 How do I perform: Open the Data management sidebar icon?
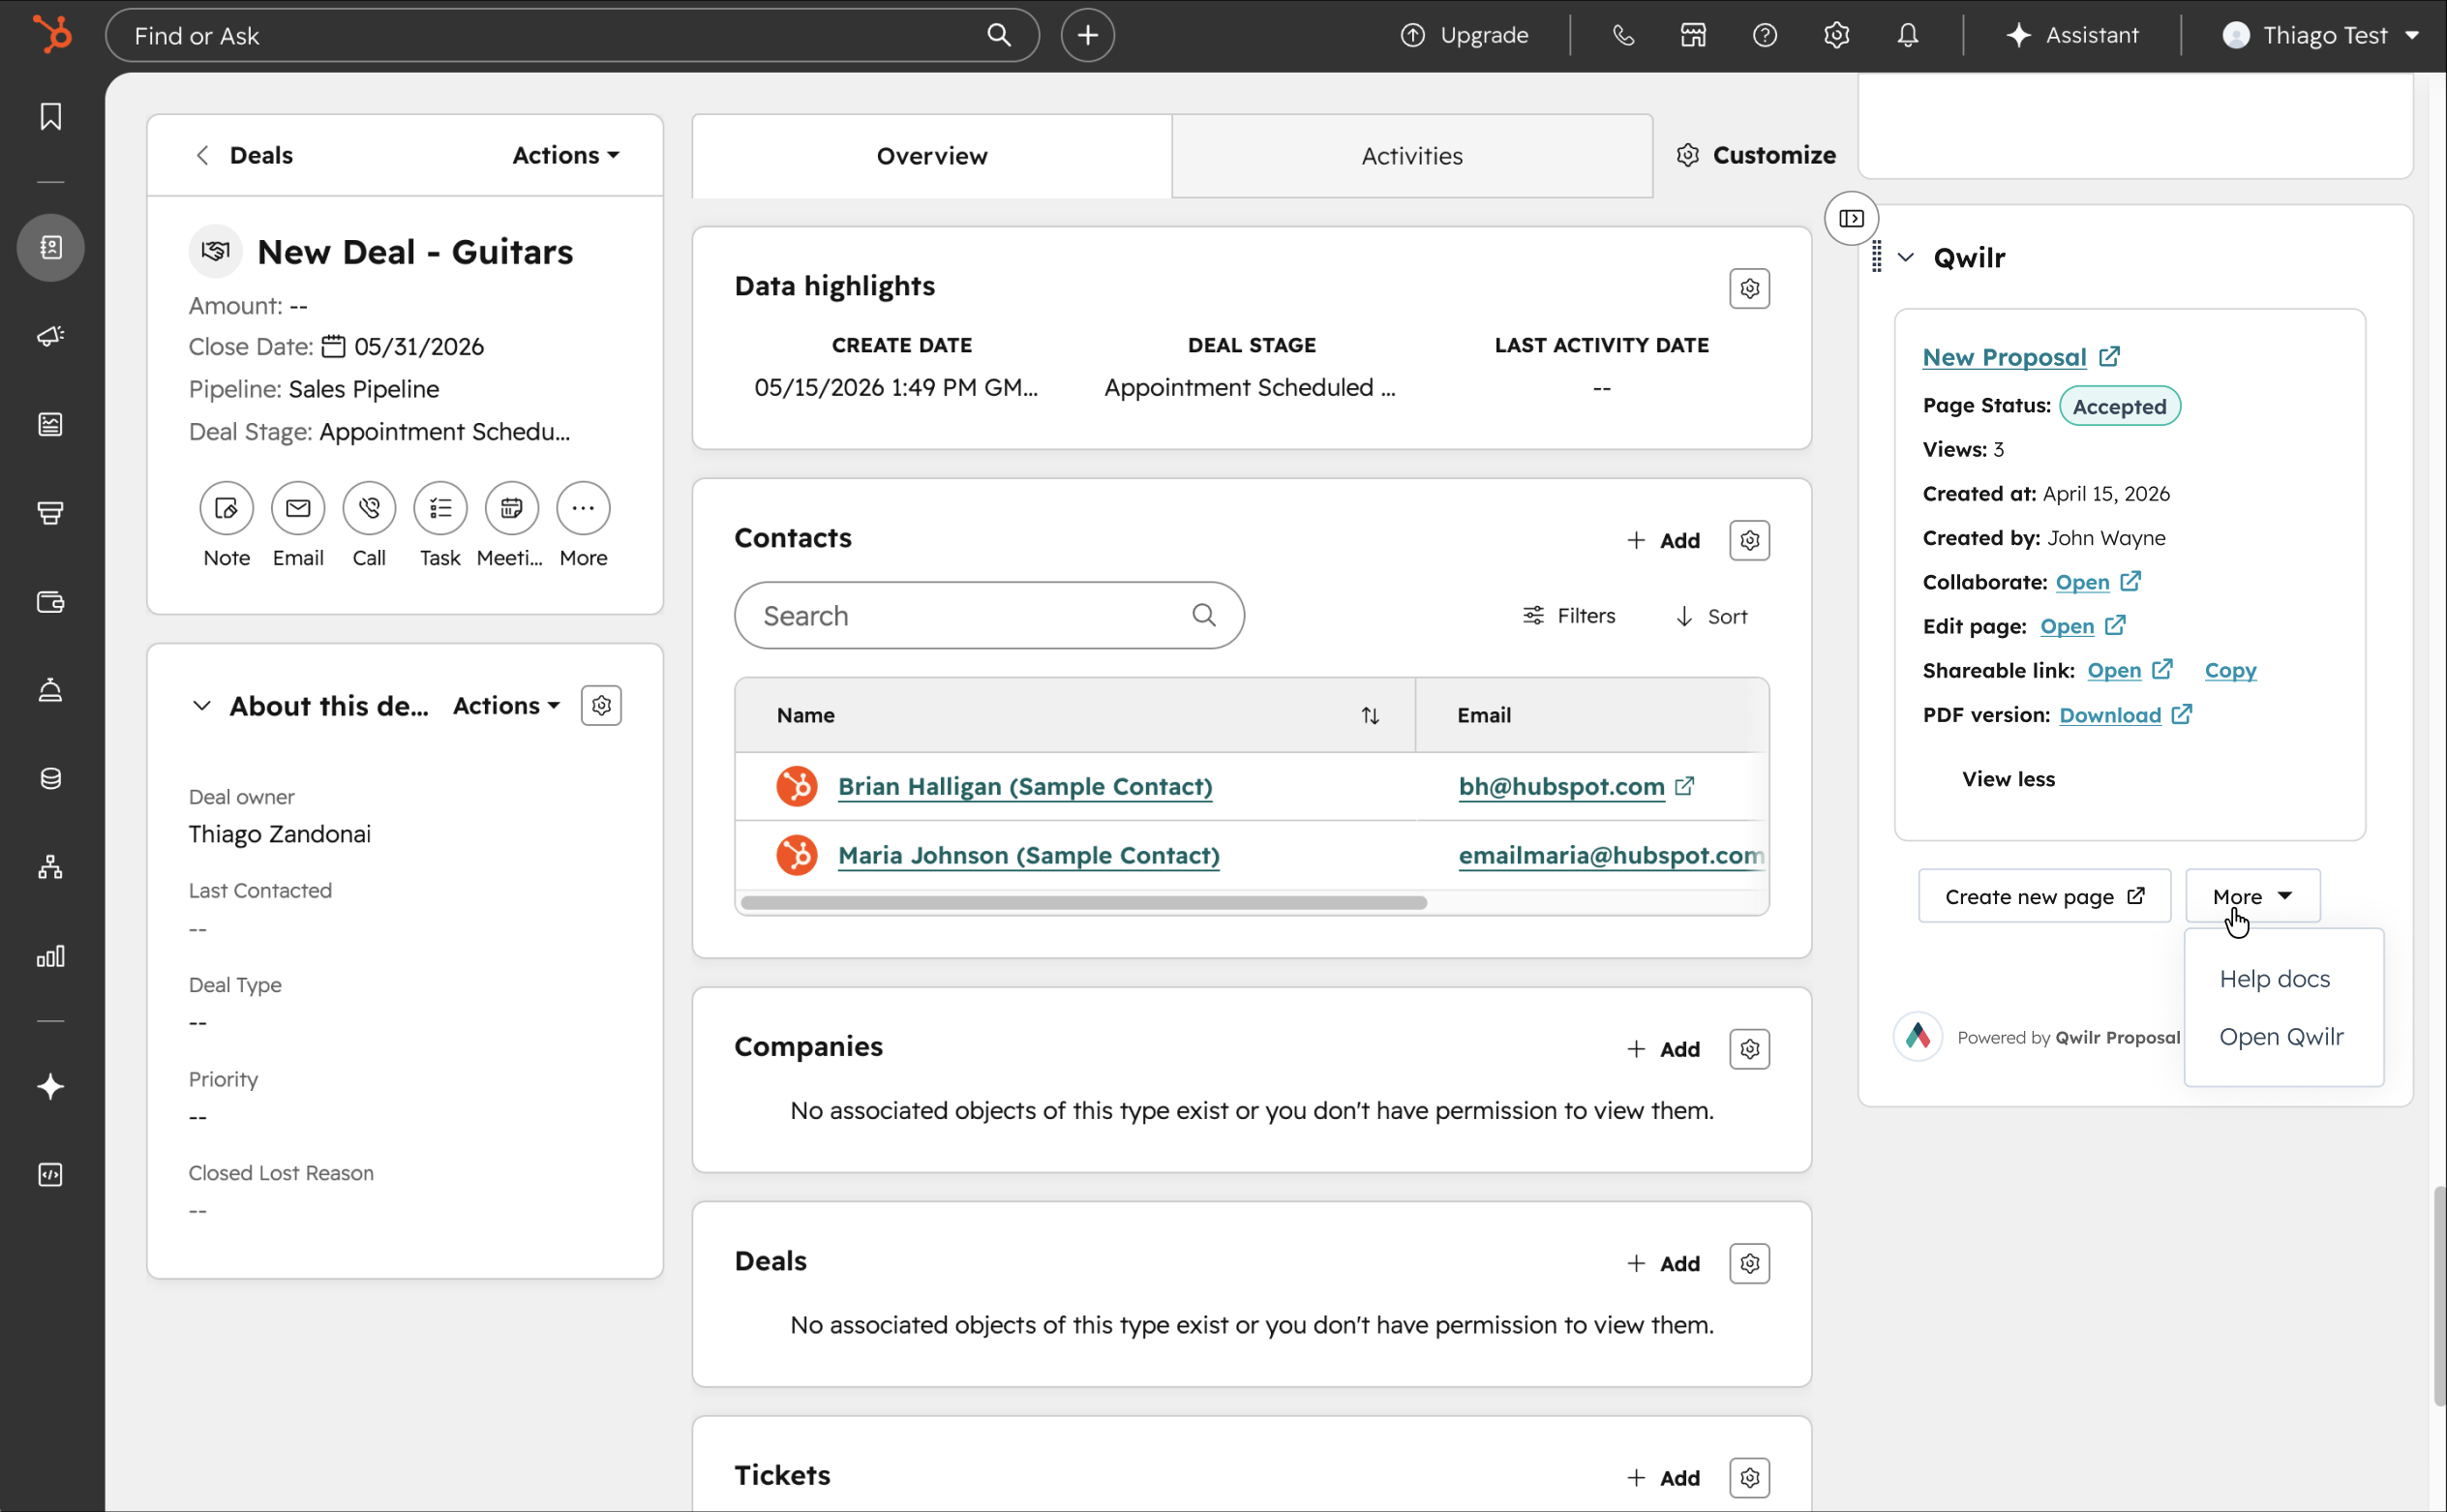tap(51, 778)
